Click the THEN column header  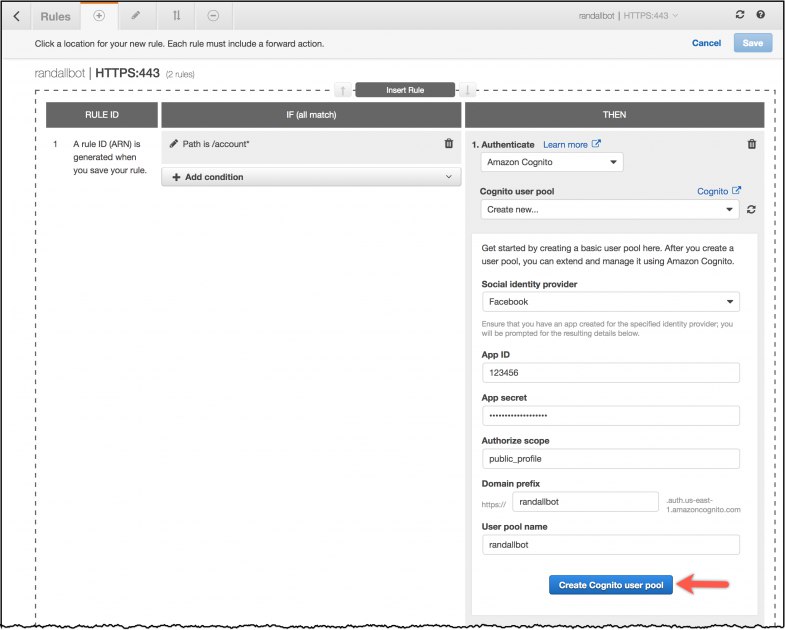614,115
